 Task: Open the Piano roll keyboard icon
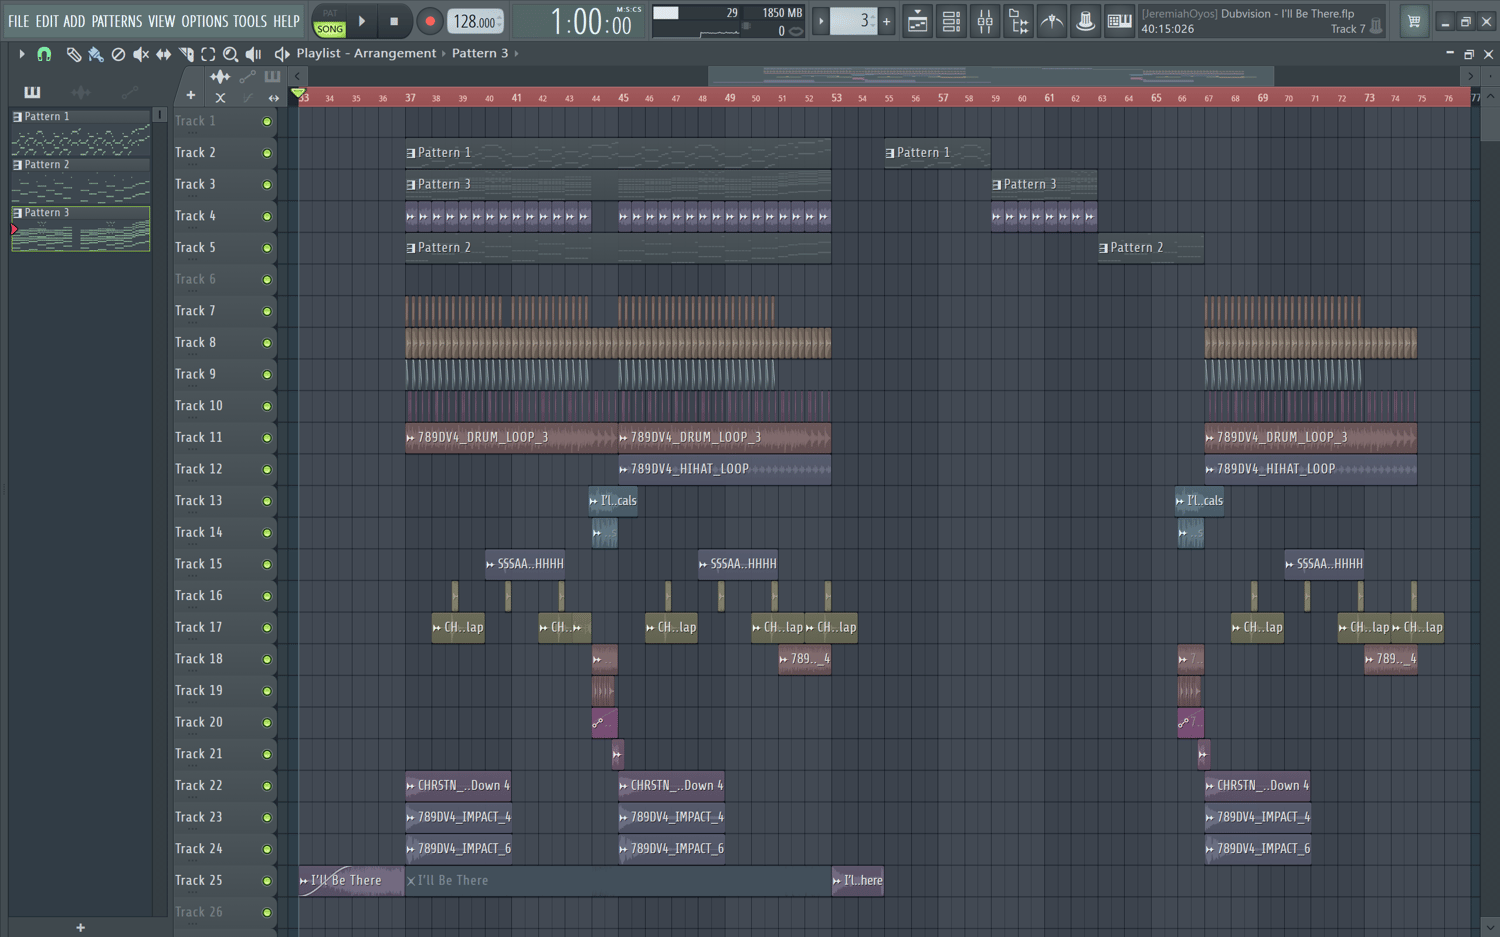[x=1119, y=21]
